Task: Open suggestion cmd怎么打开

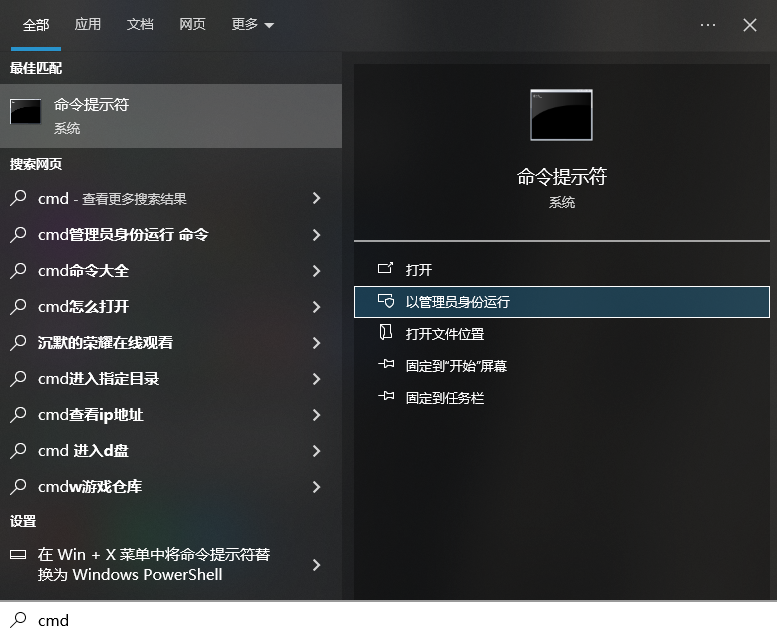Action: point(171,306)
